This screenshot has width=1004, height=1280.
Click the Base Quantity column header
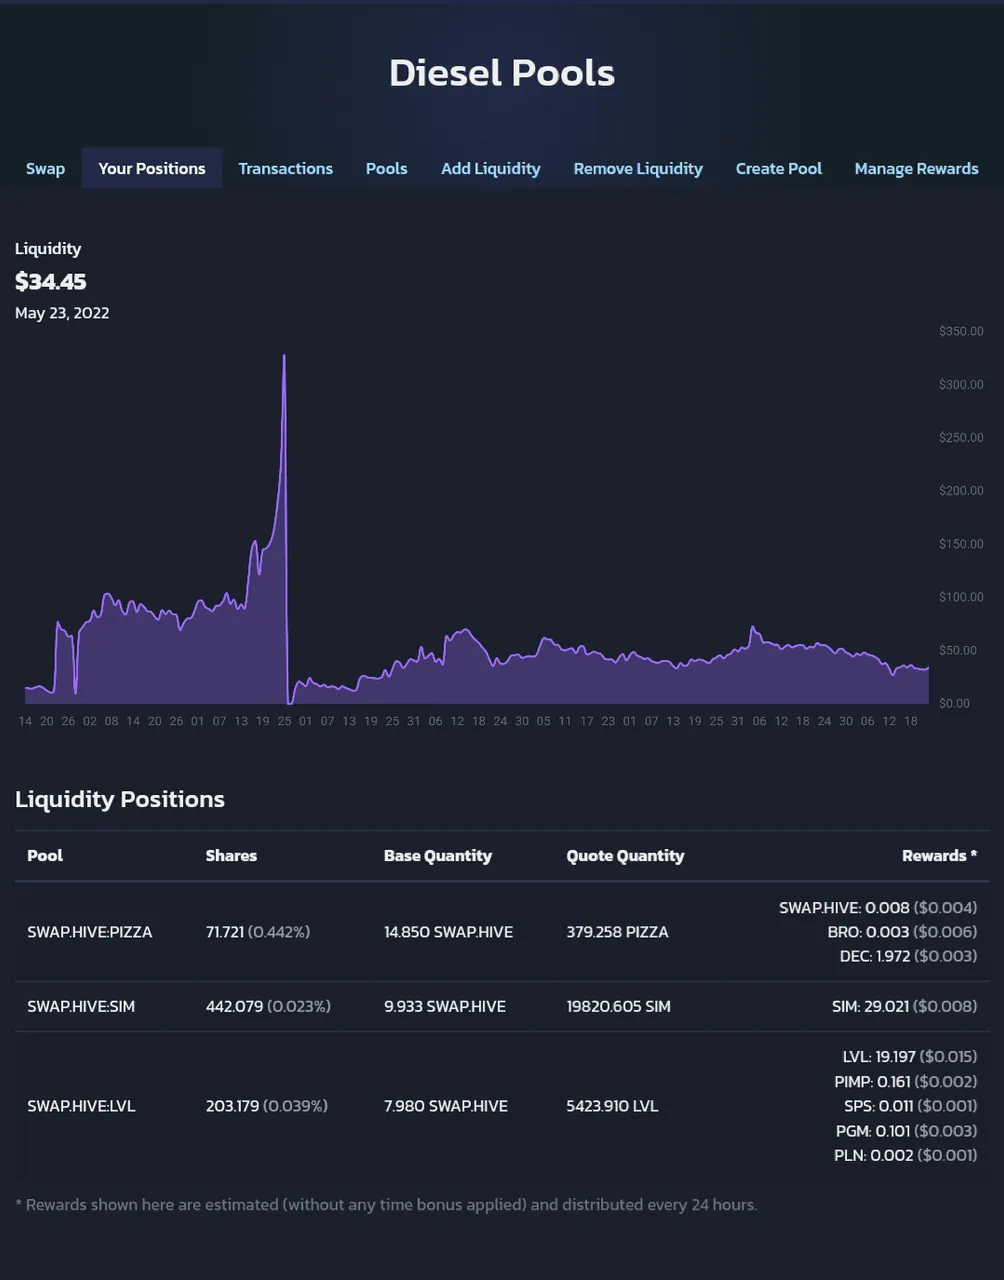point(438,856)
